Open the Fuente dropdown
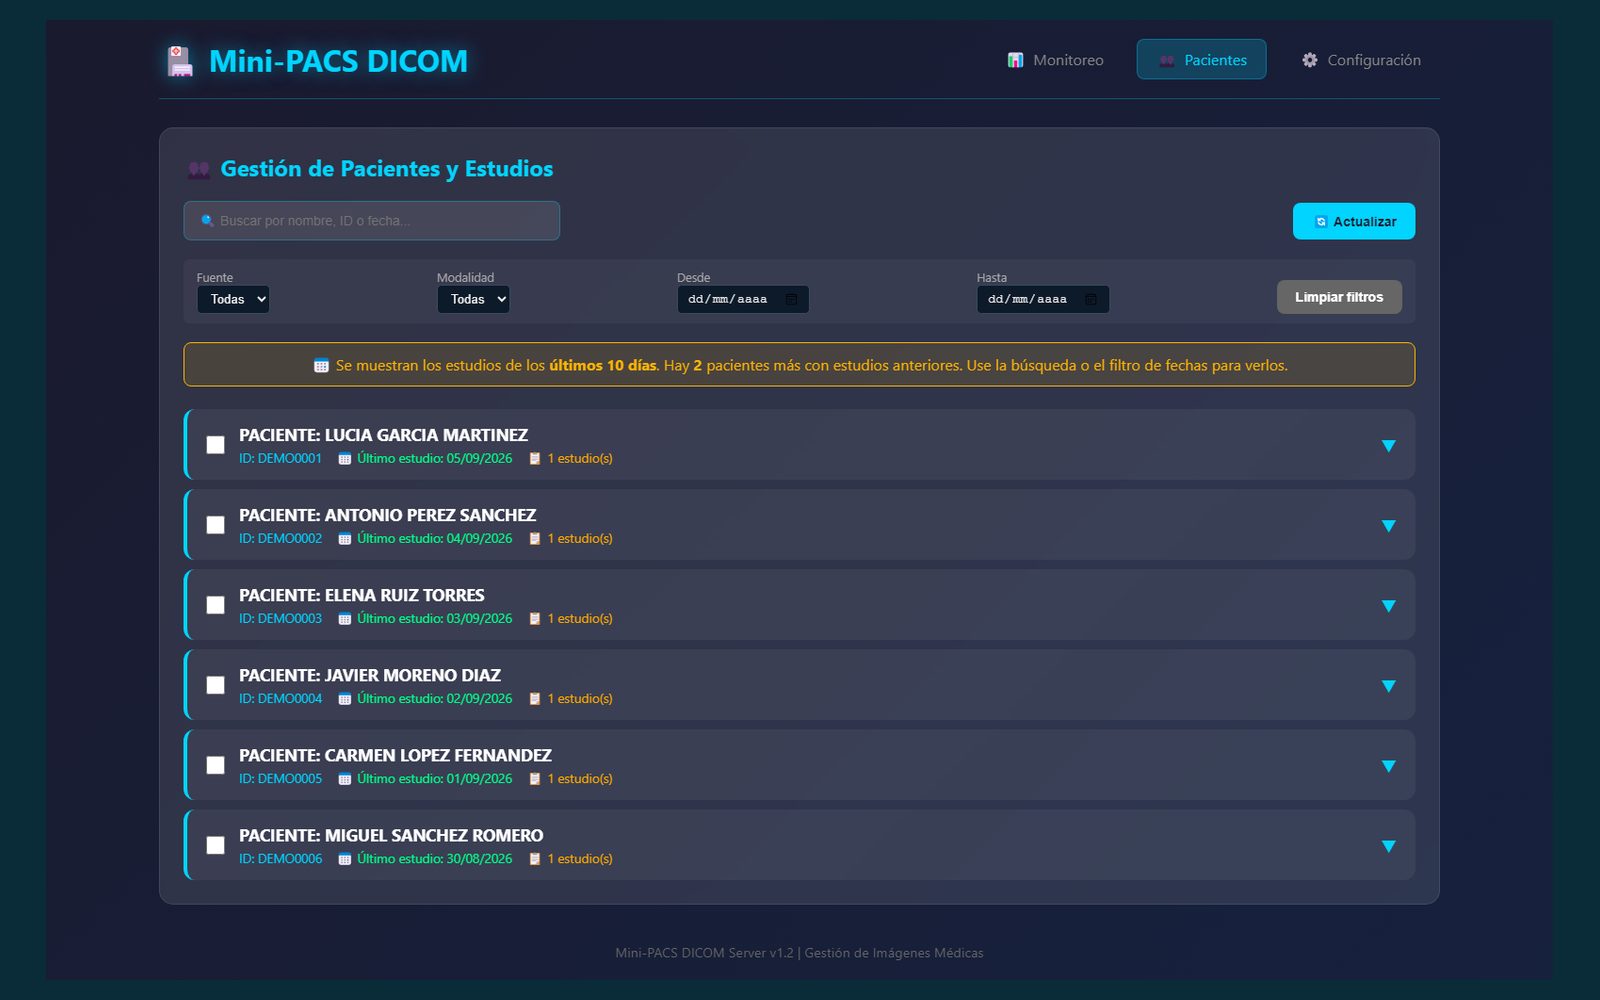1600x1000 pixels. click(233, 299)
